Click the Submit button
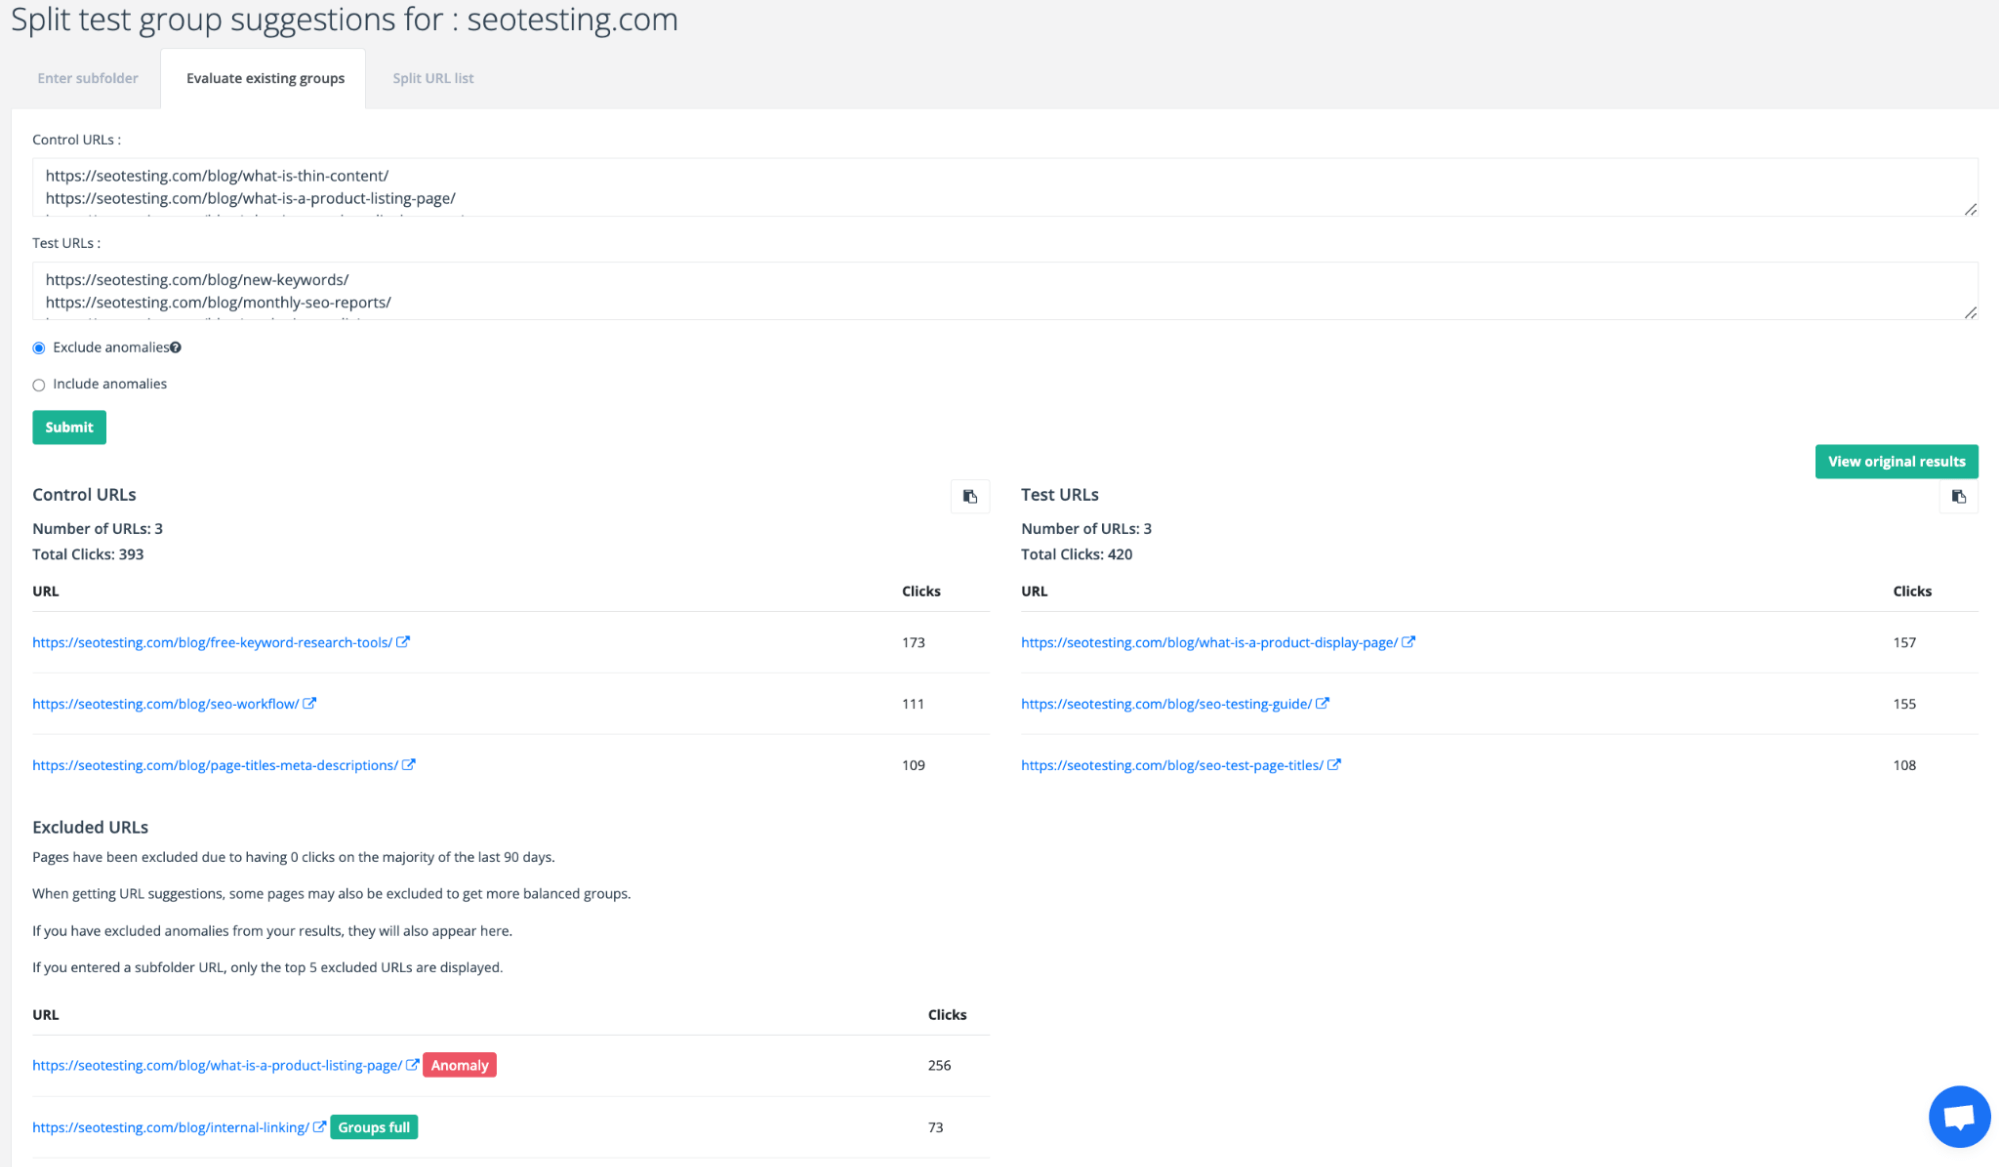This screenshot has width=1999, height=1168. tap(68, 427)
